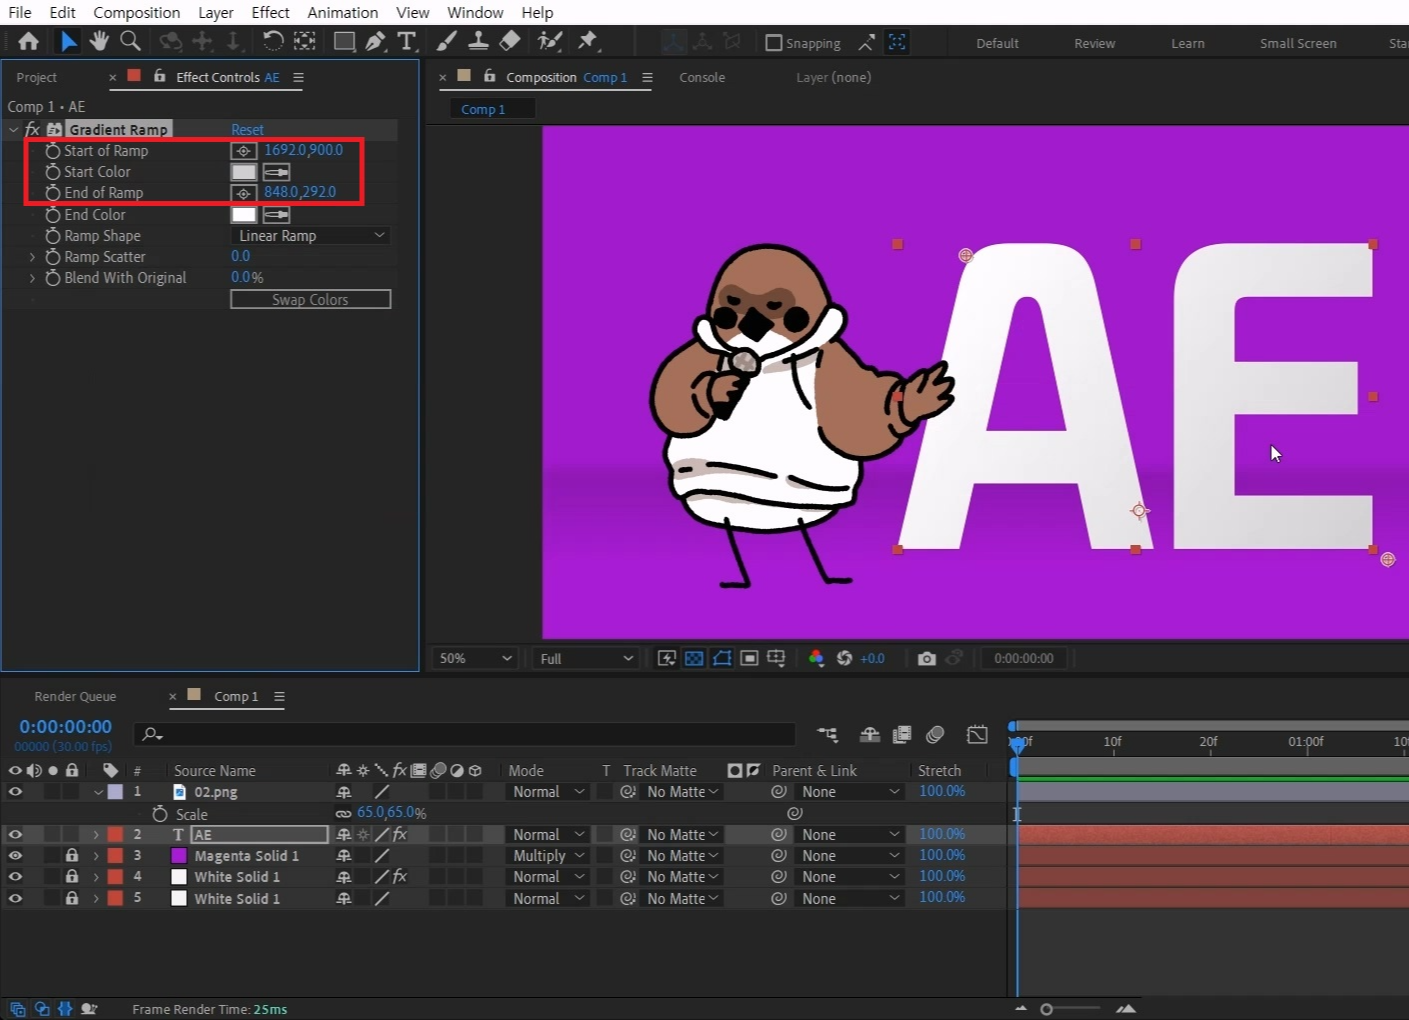
Task: Open the Effect menu
Action: [270, 12]
